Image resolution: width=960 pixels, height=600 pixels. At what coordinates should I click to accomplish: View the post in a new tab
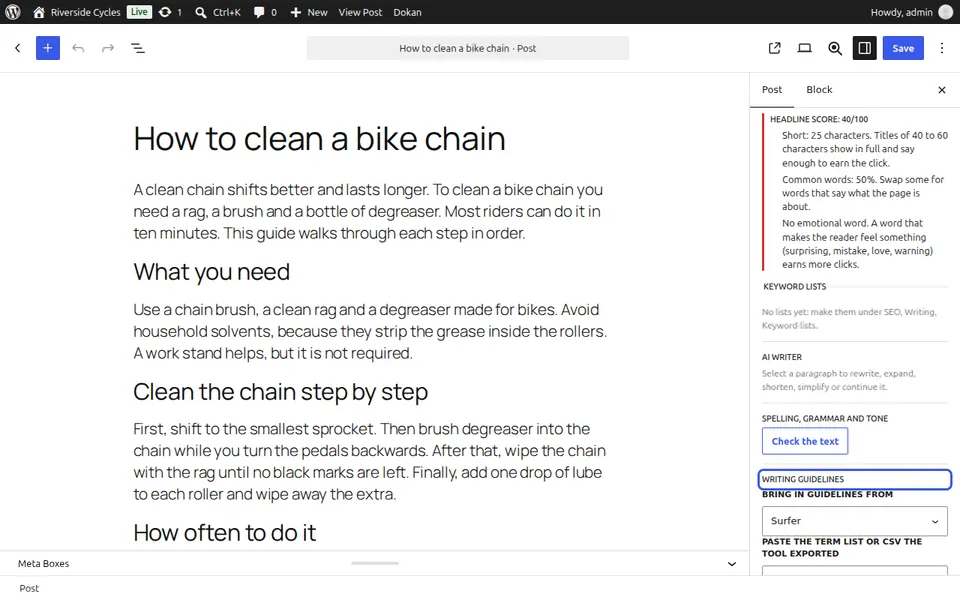pos(774,48)
